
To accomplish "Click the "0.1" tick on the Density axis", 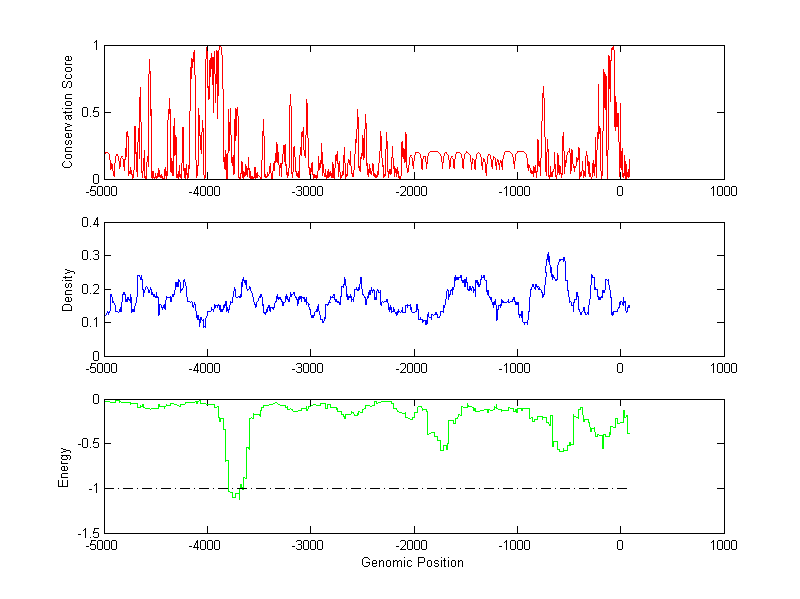I will click(x=87, y=322).
